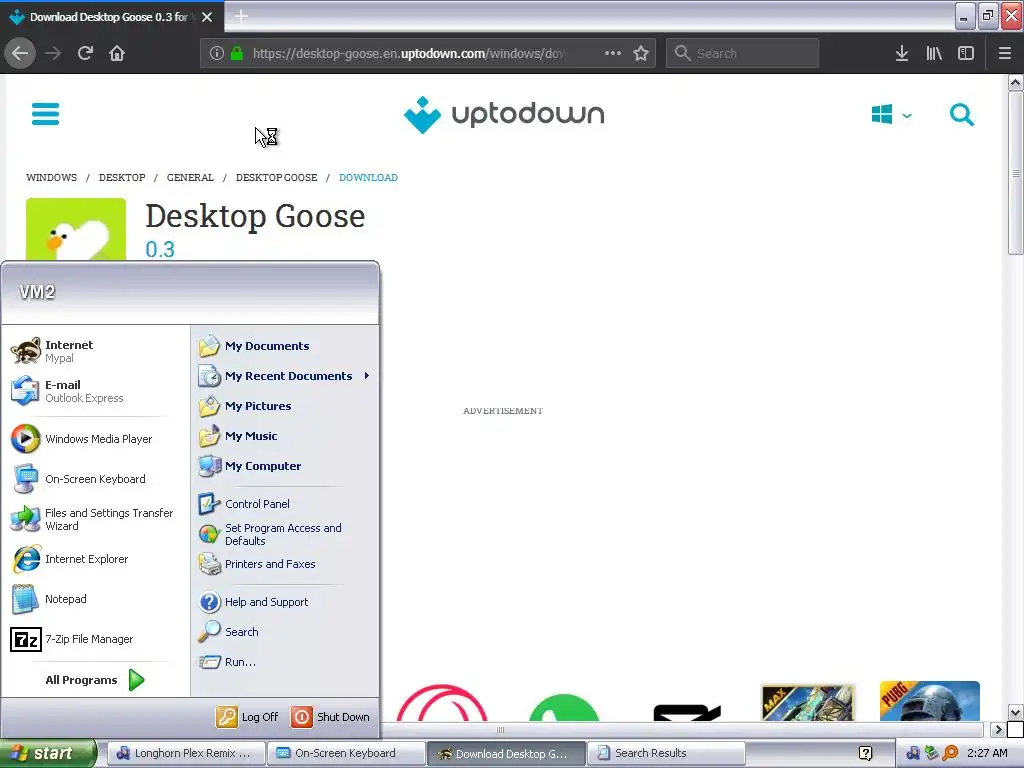The height and width of the screenshot is (768, 1024).
Task: Click the DESKTOP breadcrumb link
Action: click(122, 178)
